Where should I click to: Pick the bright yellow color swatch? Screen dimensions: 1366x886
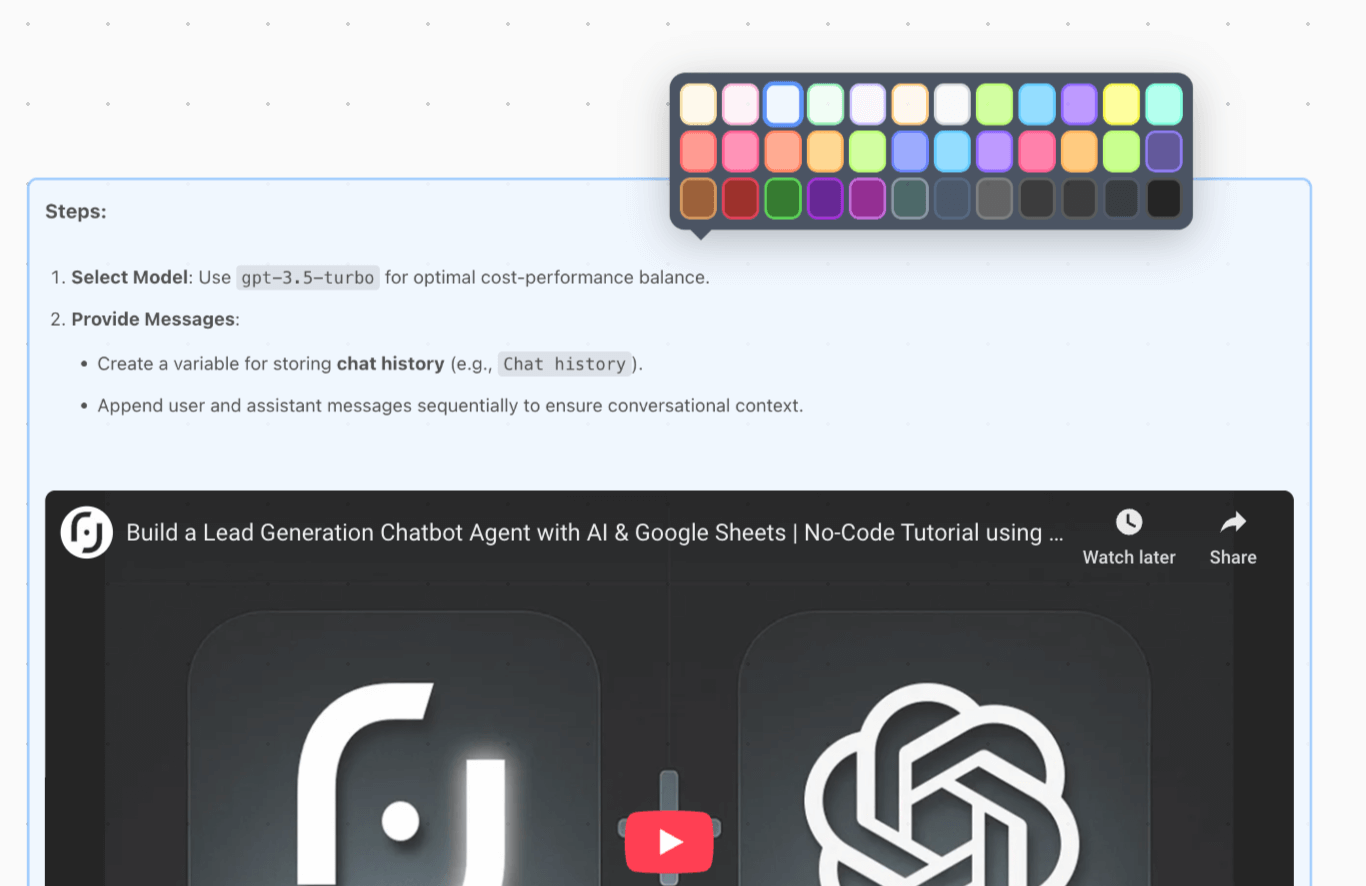point(1121,104)
